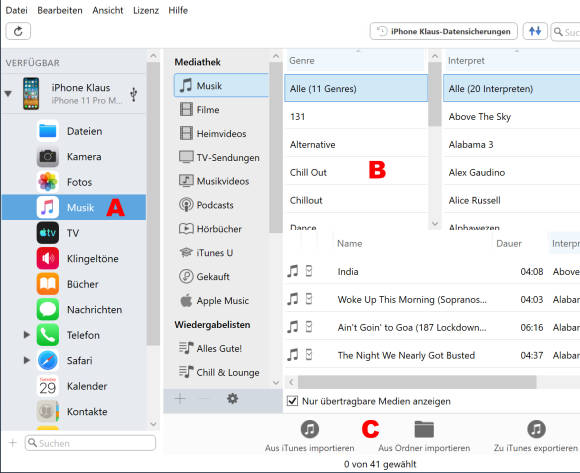This screenshot has height=473, width=580.
Task: Select Musik in the Mediathek list
Action: (221, 85)
